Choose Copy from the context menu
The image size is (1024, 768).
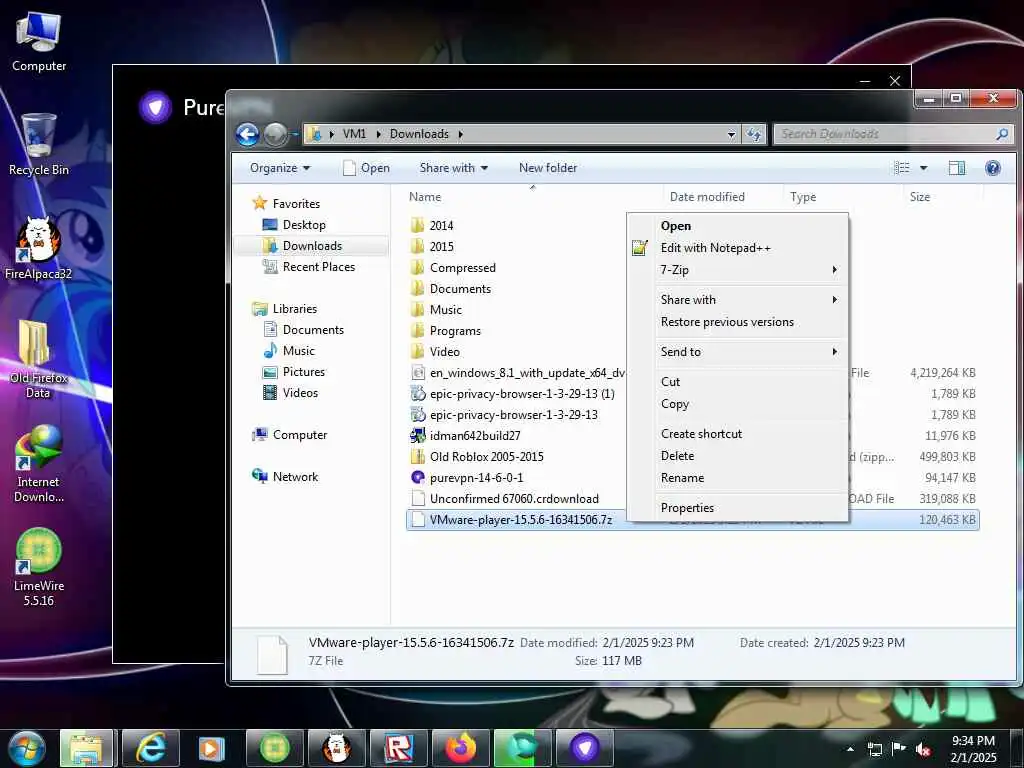click(751, 404)
